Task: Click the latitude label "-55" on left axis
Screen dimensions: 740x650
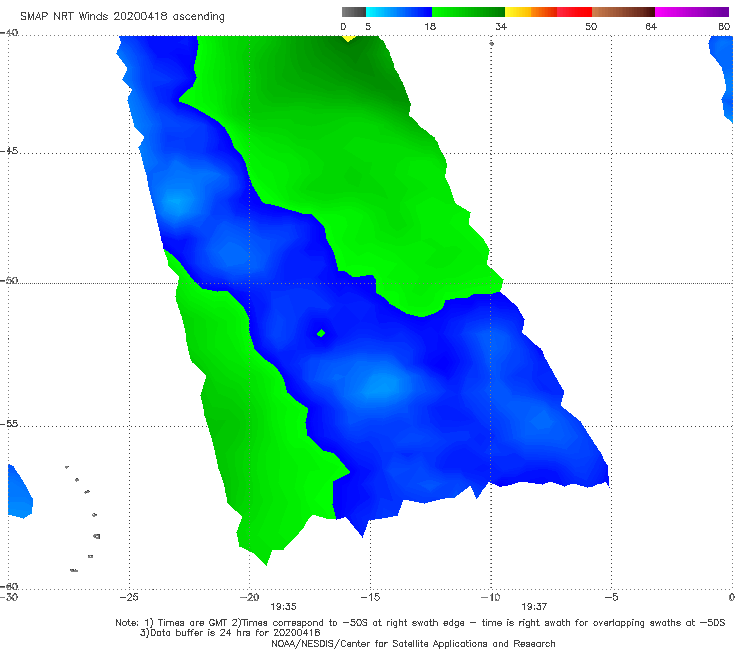Action: click(x=9, y=424)
